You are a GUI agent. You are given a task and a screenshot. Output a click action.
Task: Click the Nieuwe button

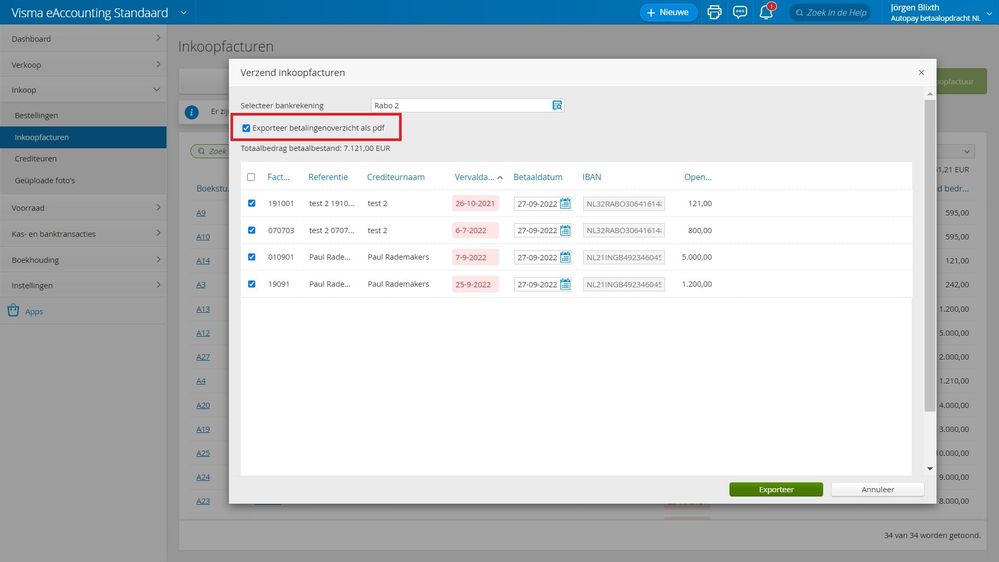(668, 12)
